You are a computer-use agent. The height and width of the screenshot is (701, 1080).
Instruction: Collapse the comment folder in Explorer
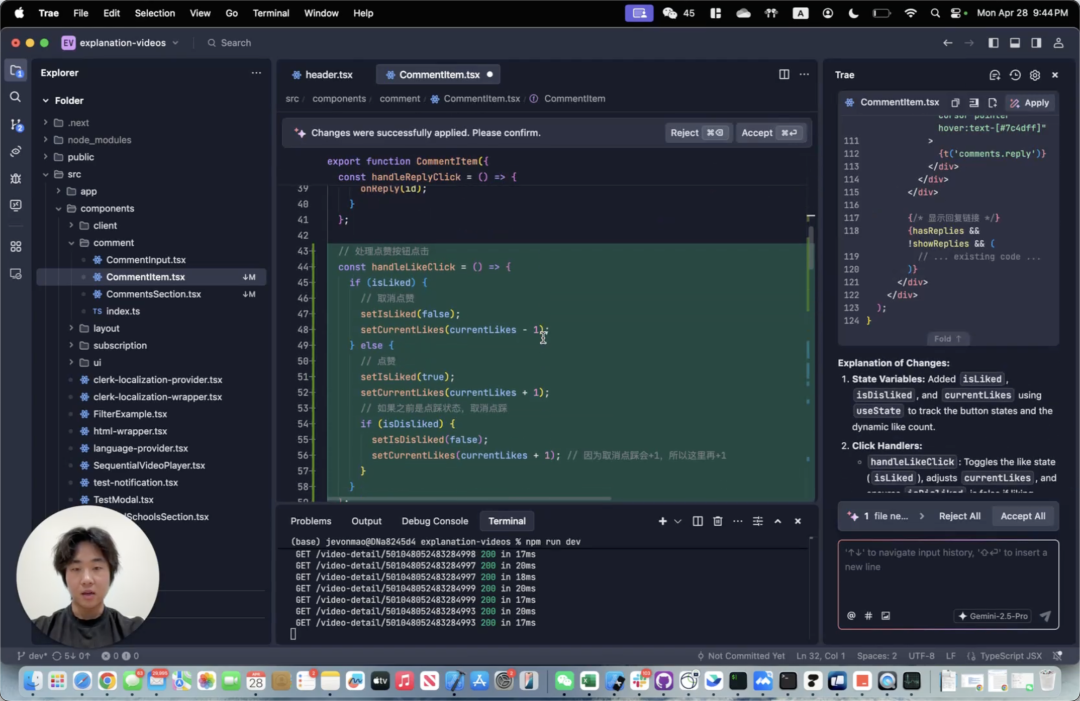click(113, 243)
